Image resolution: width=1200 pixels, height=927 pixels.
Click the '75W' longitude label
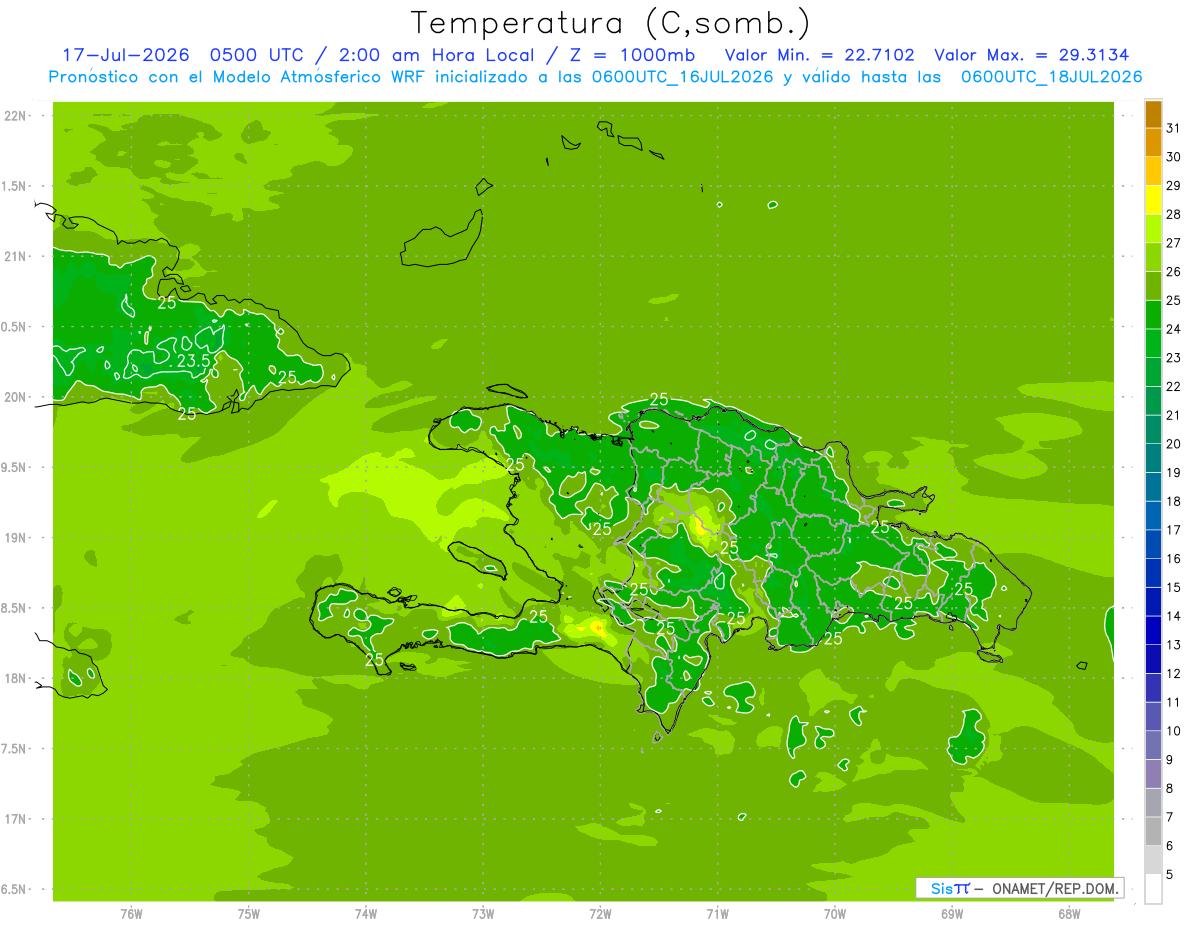tap(248, 914)
